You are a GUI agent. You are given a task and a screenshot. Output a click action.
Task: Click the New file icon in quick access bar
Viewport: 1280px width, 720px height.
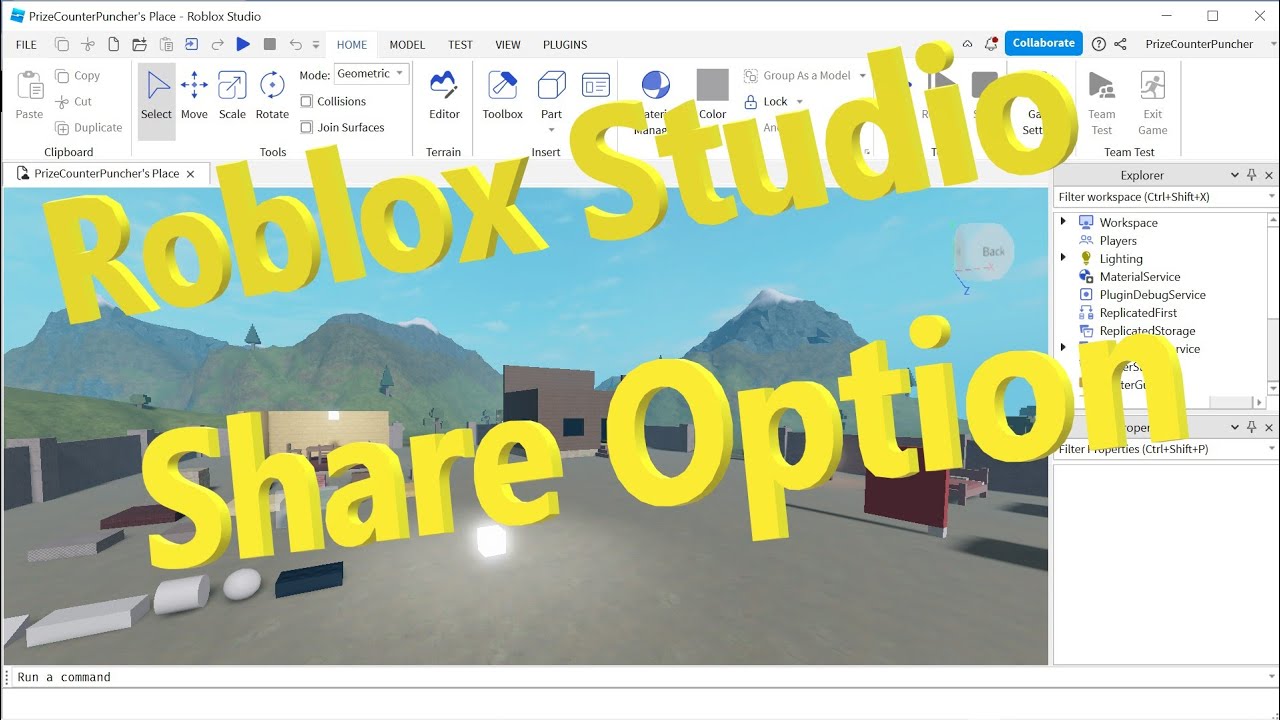[113, 44]
